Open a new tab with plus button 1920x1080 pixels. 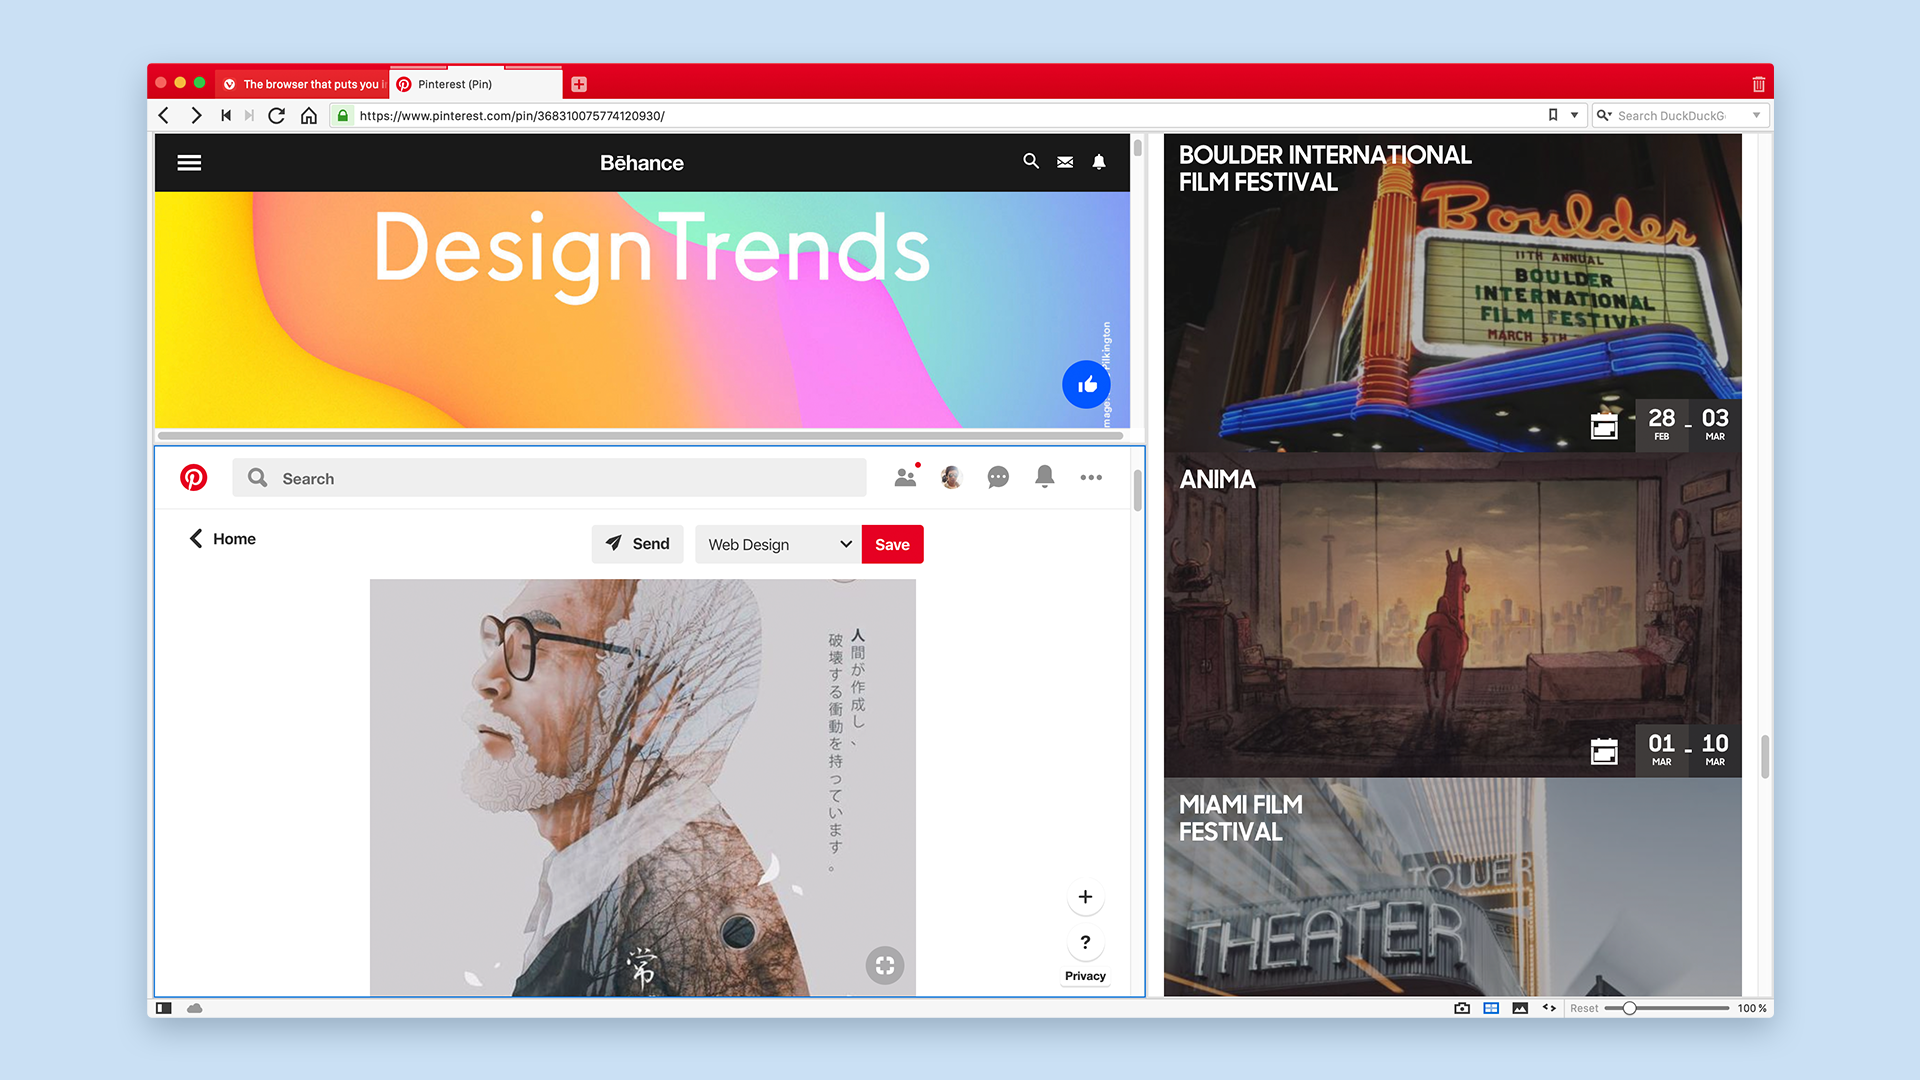point(579,84)
